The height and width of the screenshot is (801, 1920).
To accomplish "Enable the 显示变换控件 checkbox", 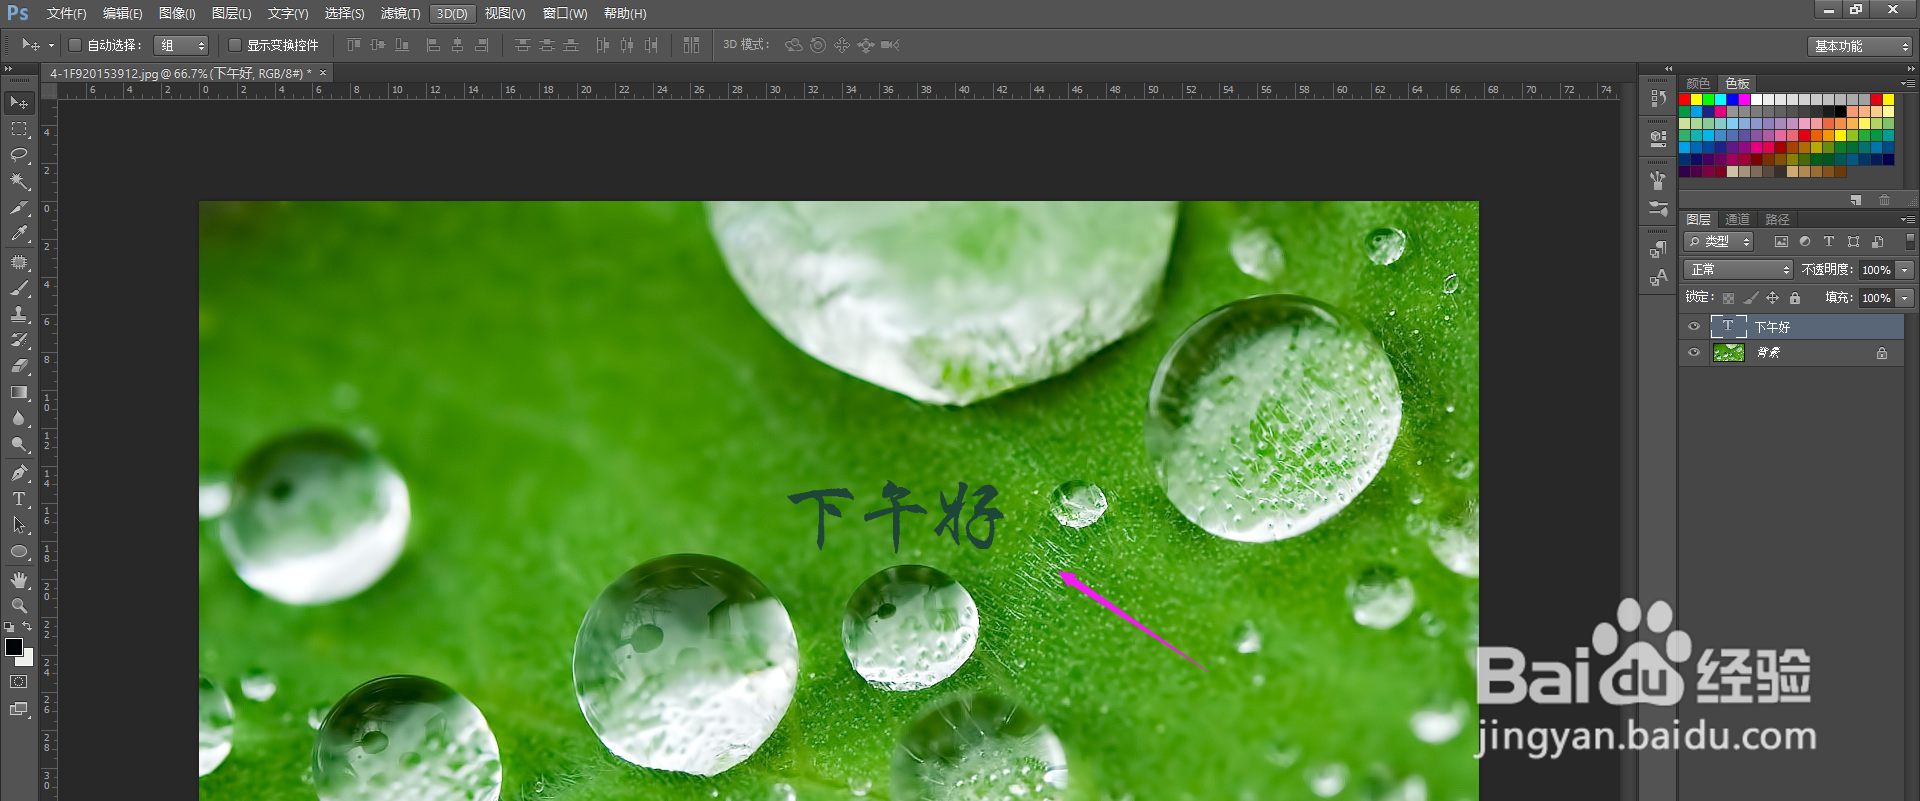I will click(x=235, y=45).
